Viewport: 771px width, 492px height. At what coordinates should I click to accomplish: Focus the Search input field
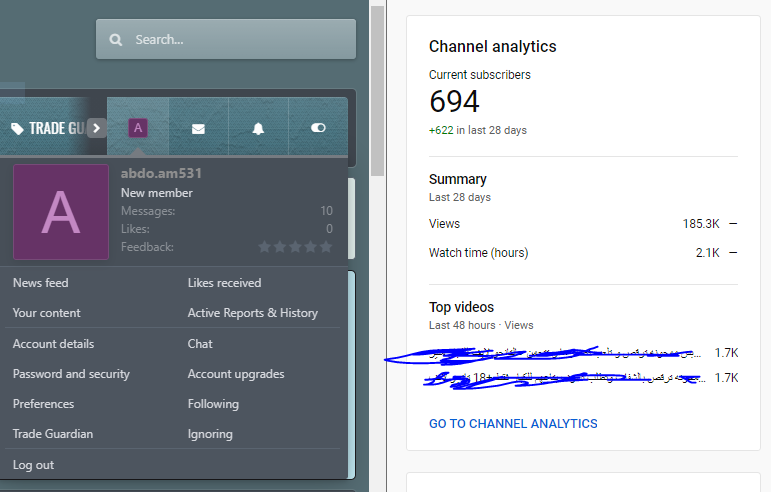tap(226, 39)
